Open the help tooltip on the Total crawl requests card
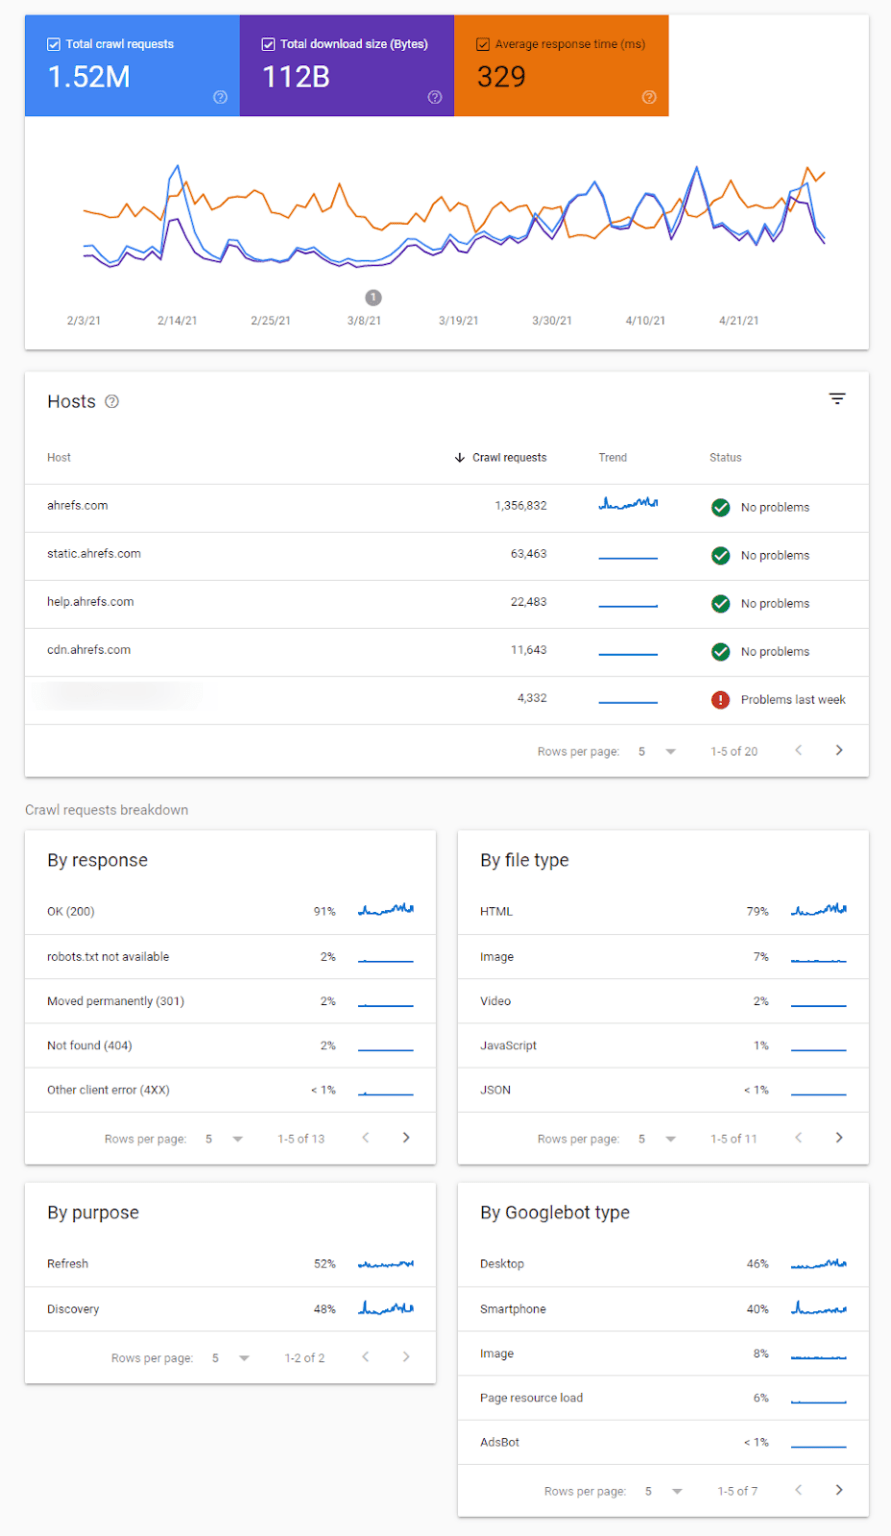 click(x=219, y=98)
